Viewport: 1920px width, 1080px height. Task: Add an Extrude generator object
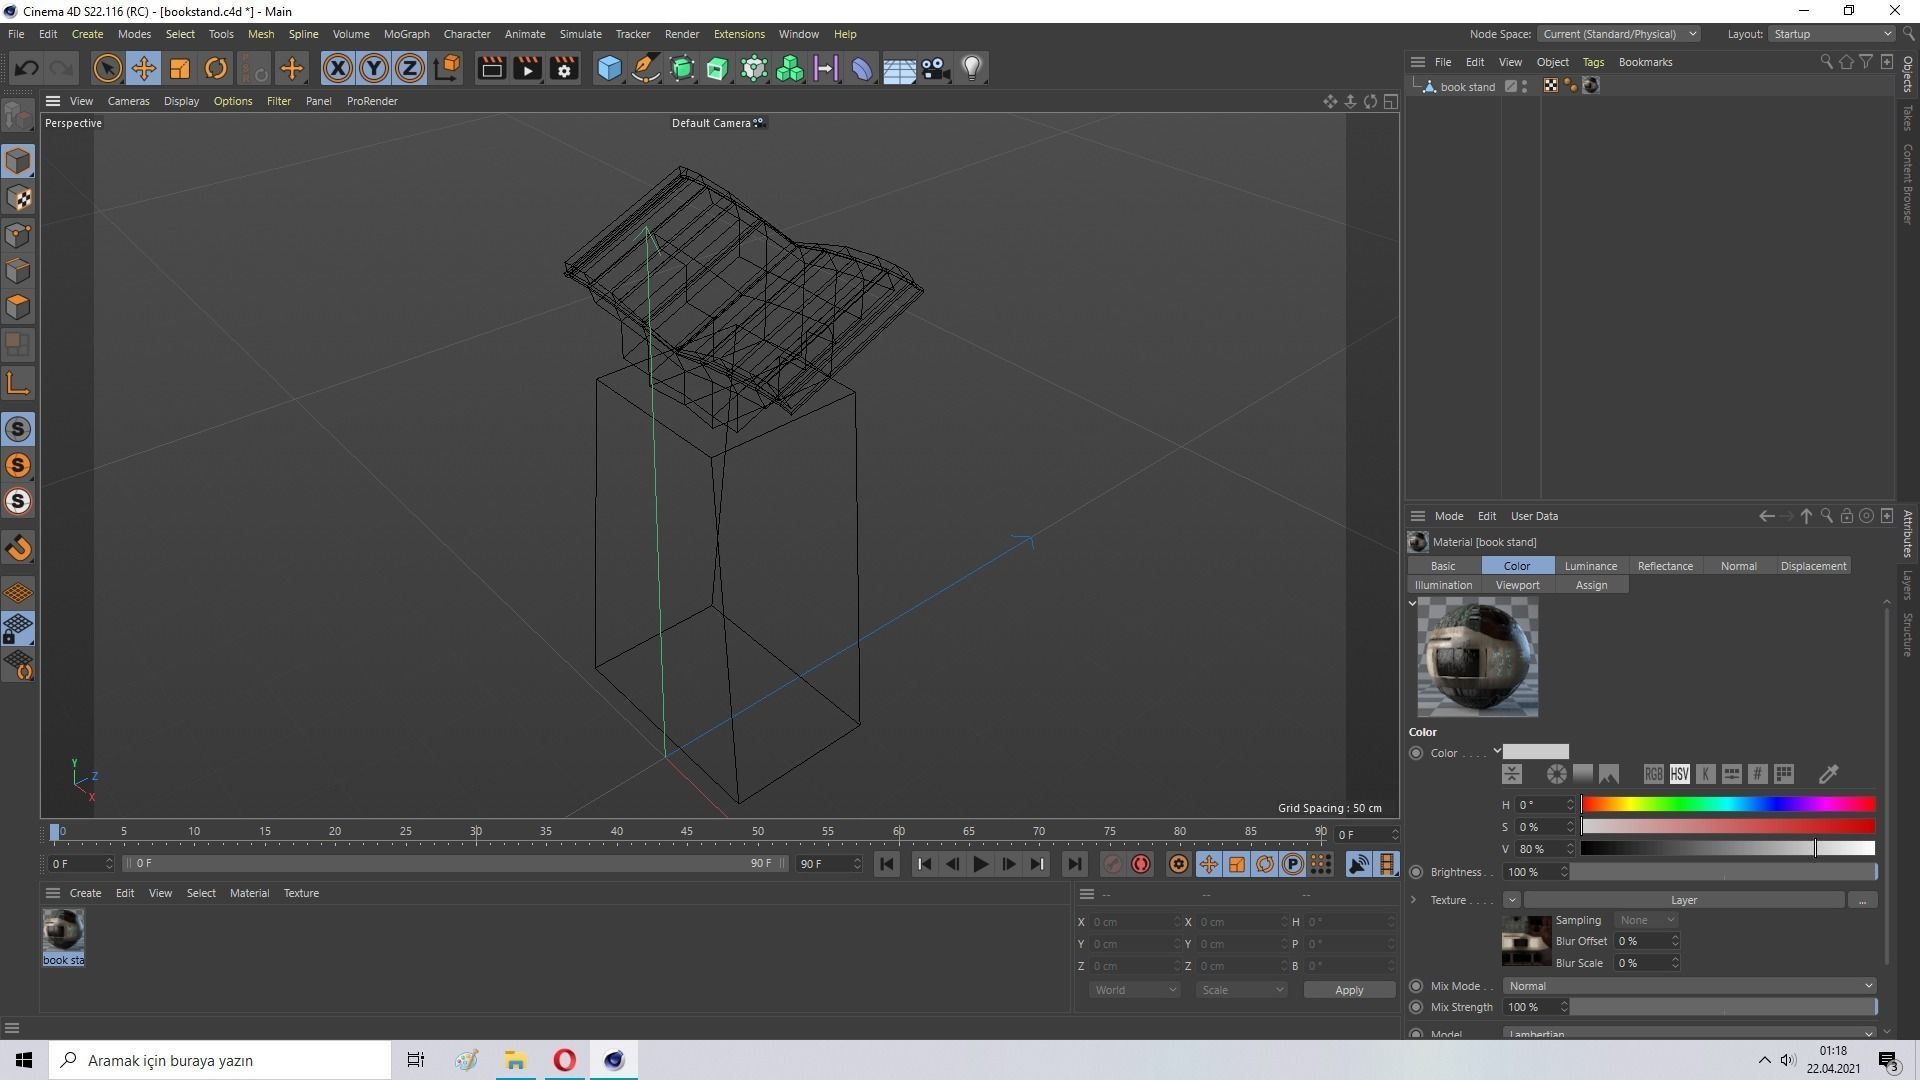(718, 68)
